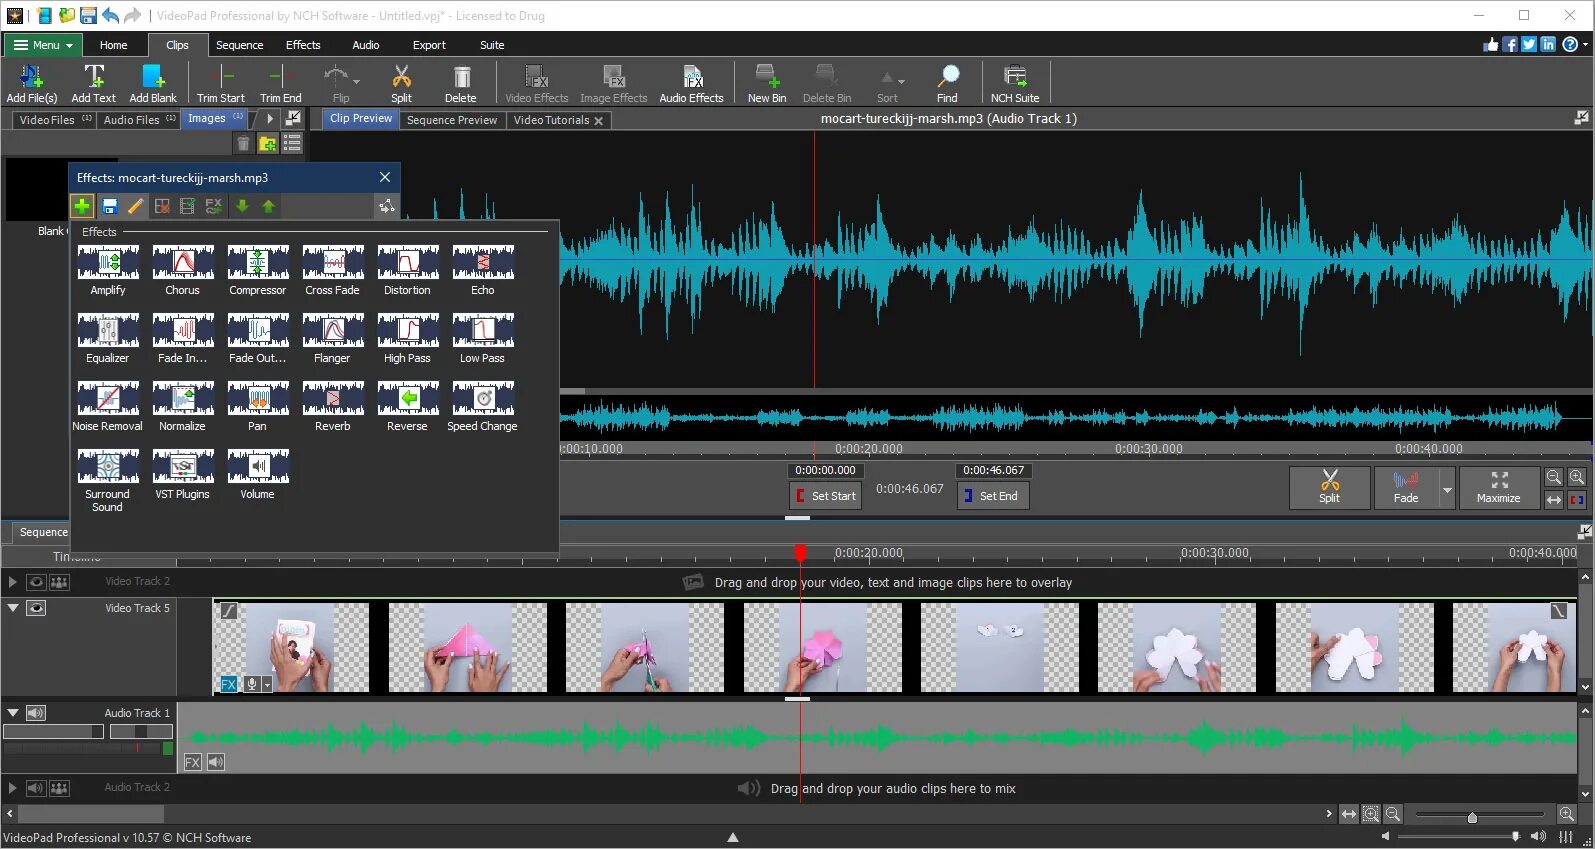Click the Equalizer effect icon
The height and width of the screenshot is (849, 1595).
108,331
